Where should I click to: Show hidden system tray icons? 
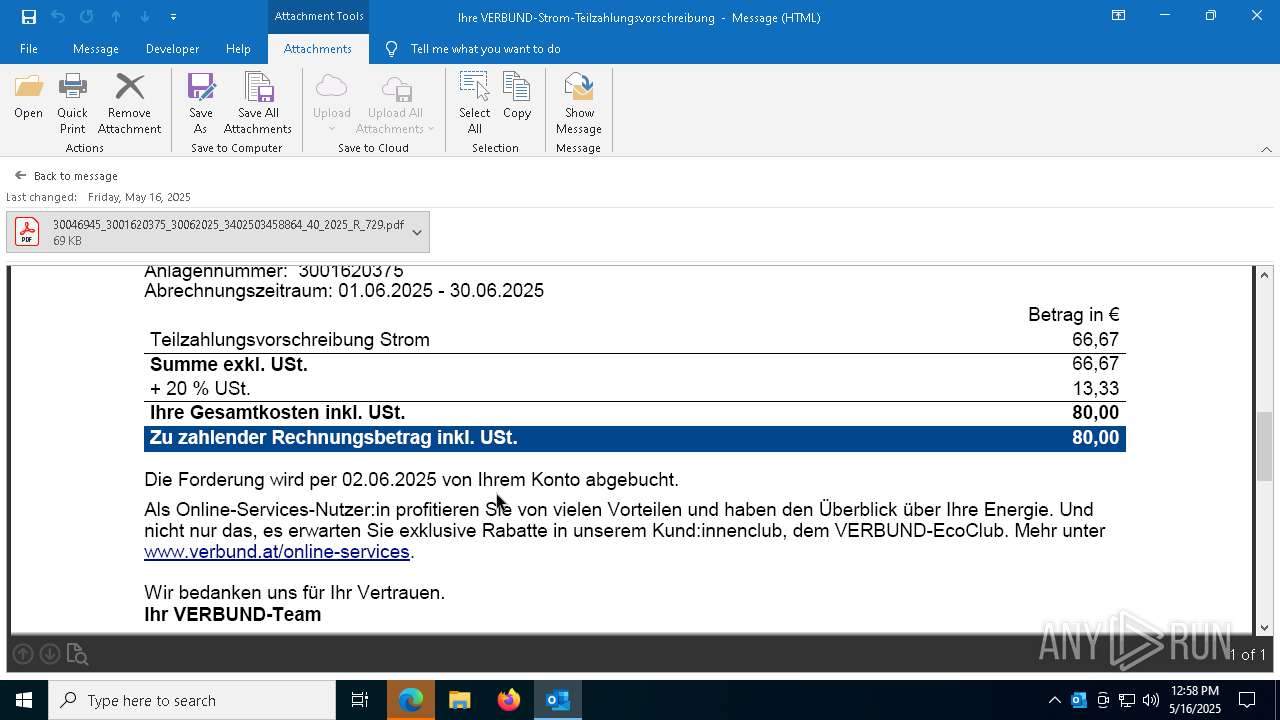(1054, 700)
